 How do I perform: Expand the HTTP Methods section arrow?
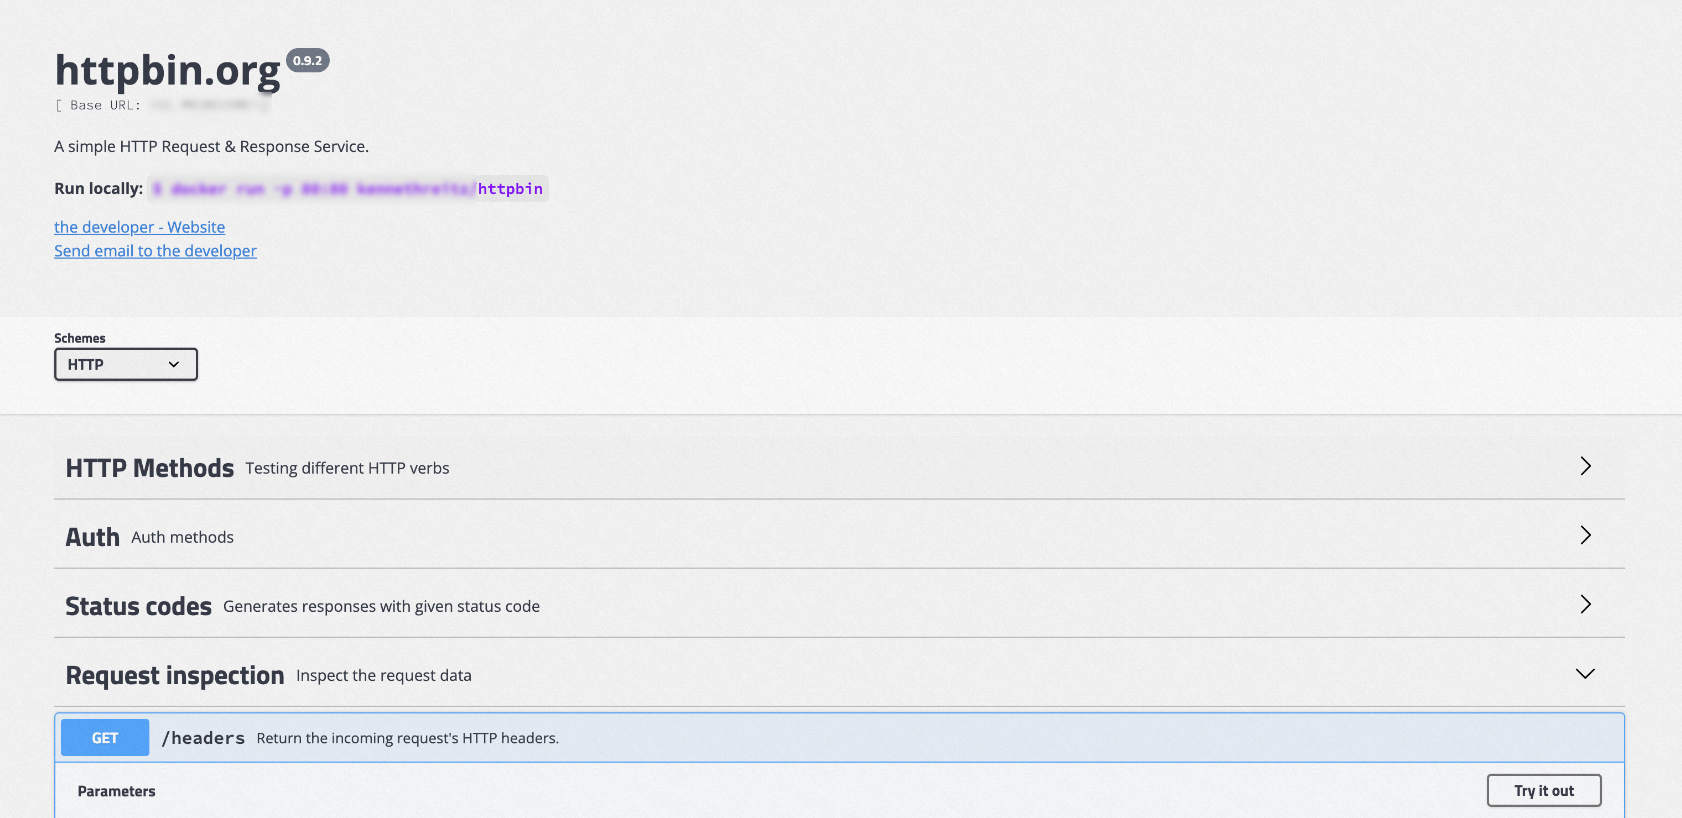click(1585, 466)
